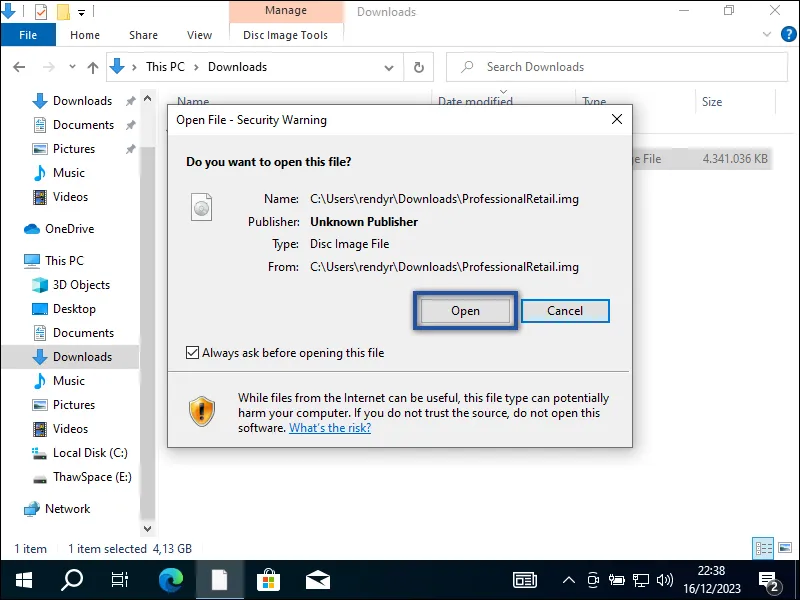Expand hidden icons in the system tray
800x600 pixels.
(x=568, y=579)
